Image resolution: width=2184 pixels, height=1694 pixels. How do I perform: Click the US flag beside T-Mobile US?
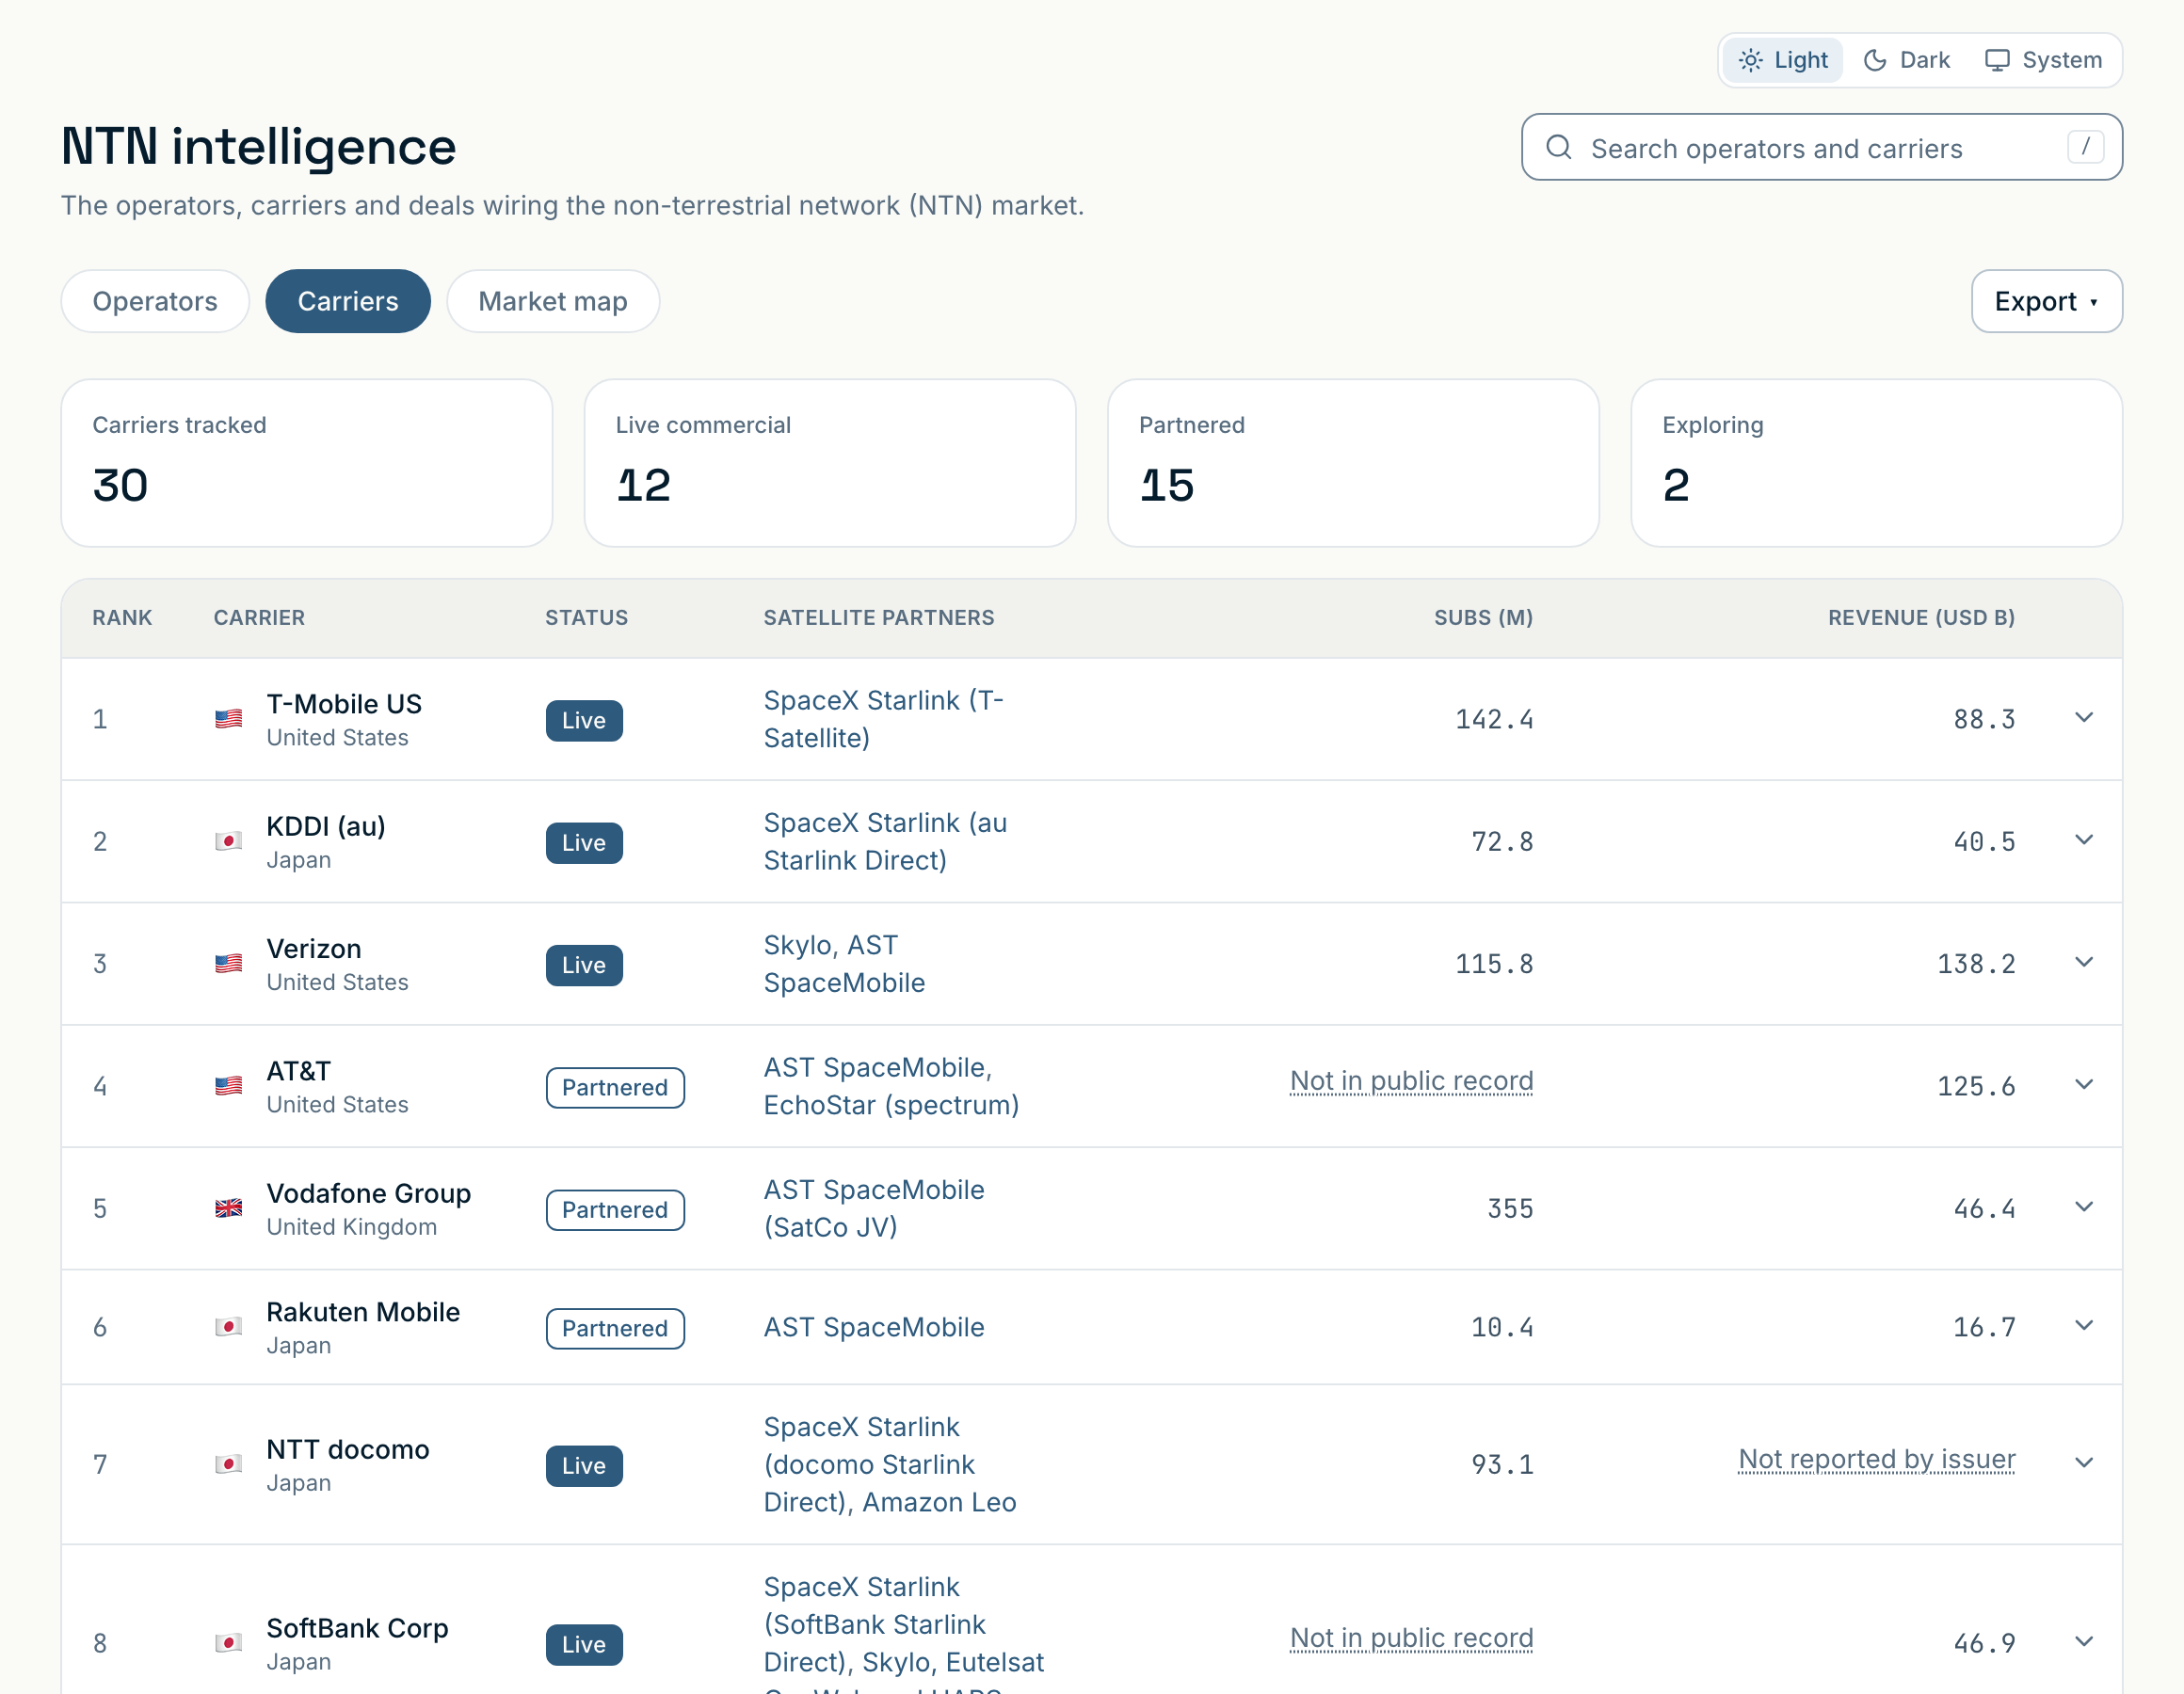tap(229, 719)
